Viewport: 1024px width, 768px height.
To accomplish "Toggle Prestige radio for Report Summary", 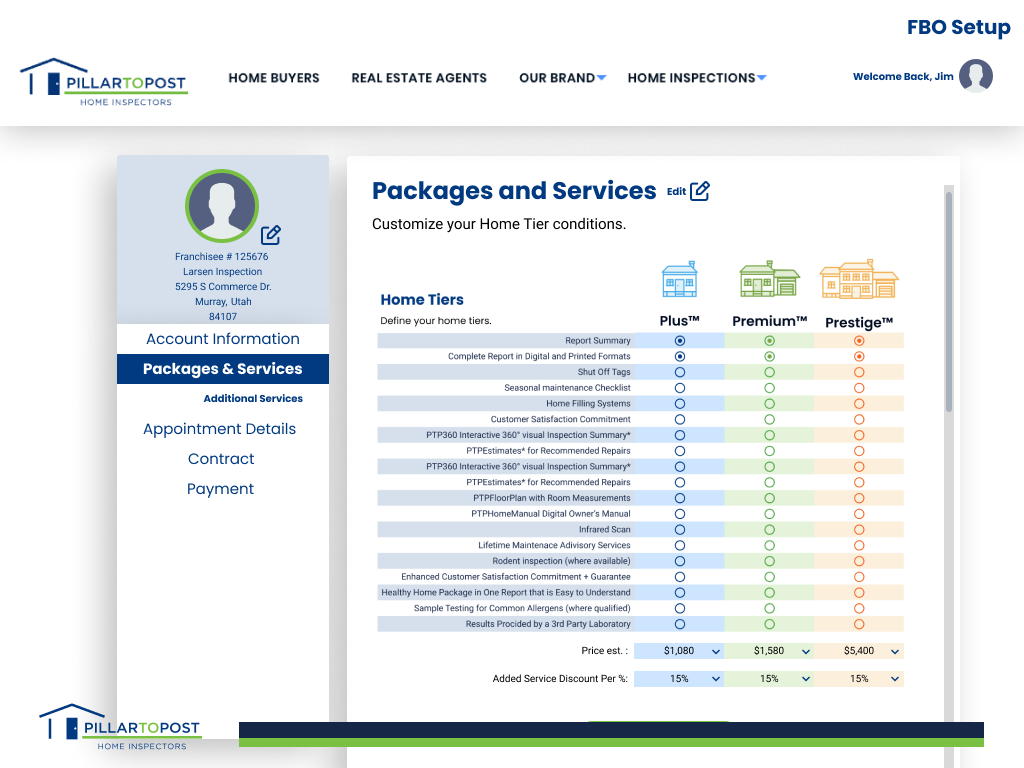I will tap(859, 341).
